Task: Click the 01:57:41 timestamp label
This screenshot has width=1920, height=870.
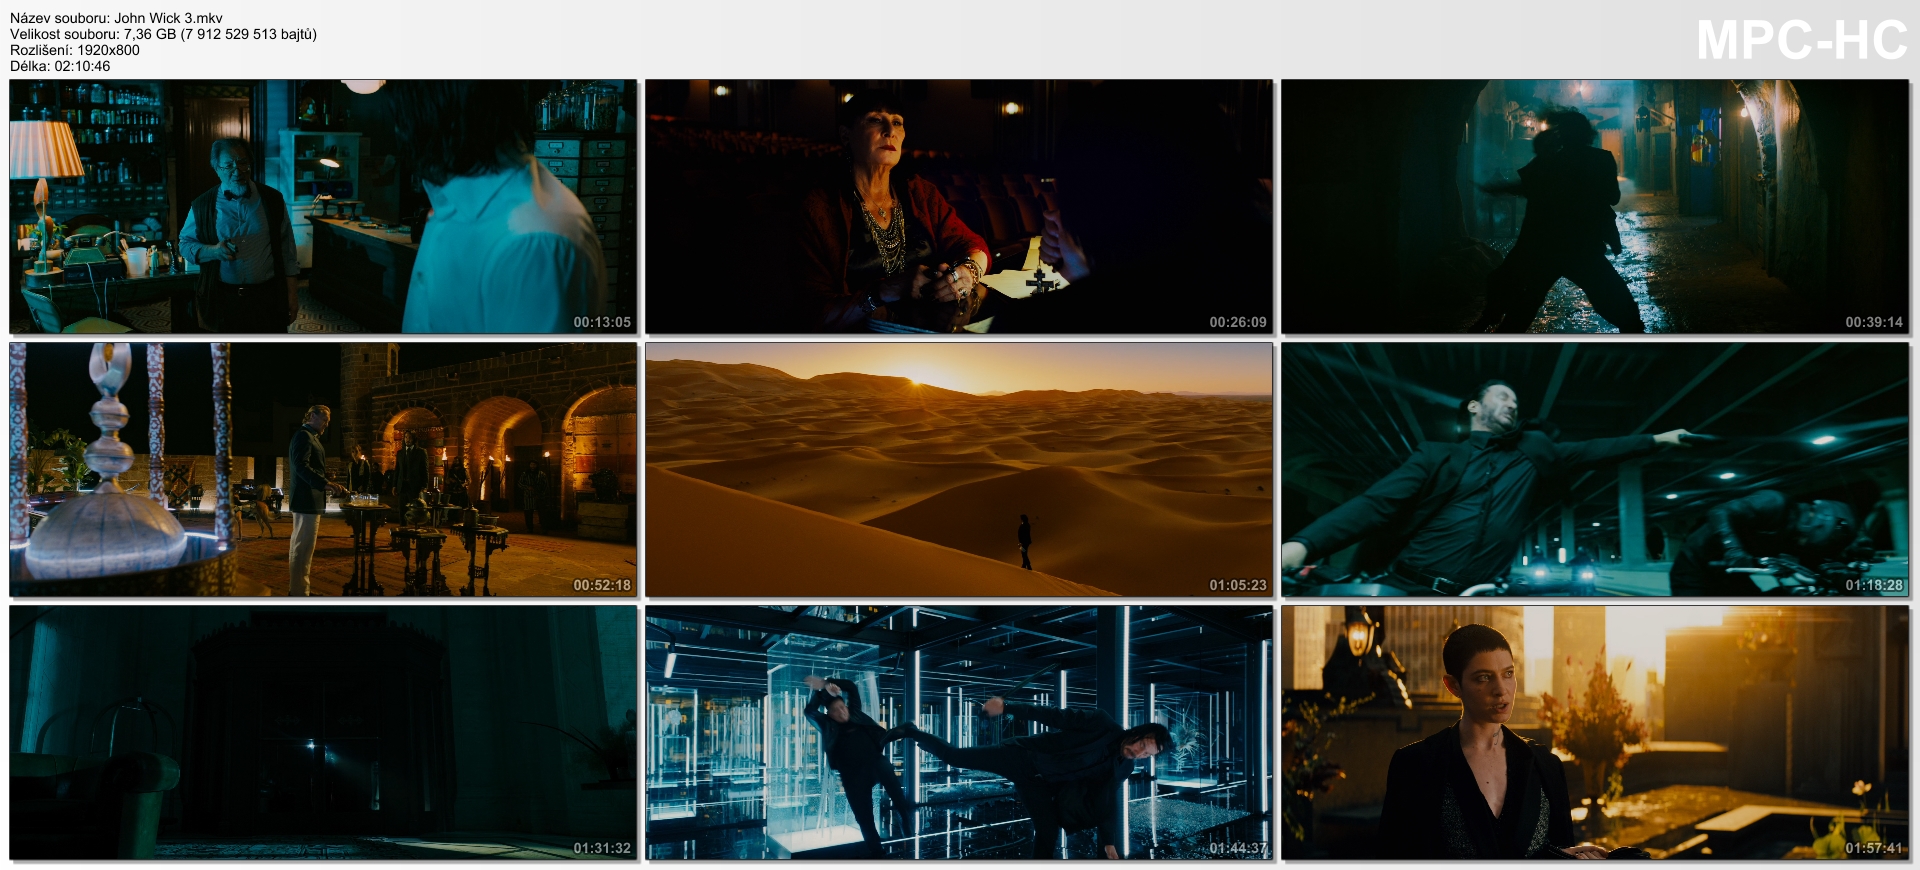Action: point(1874,848)
